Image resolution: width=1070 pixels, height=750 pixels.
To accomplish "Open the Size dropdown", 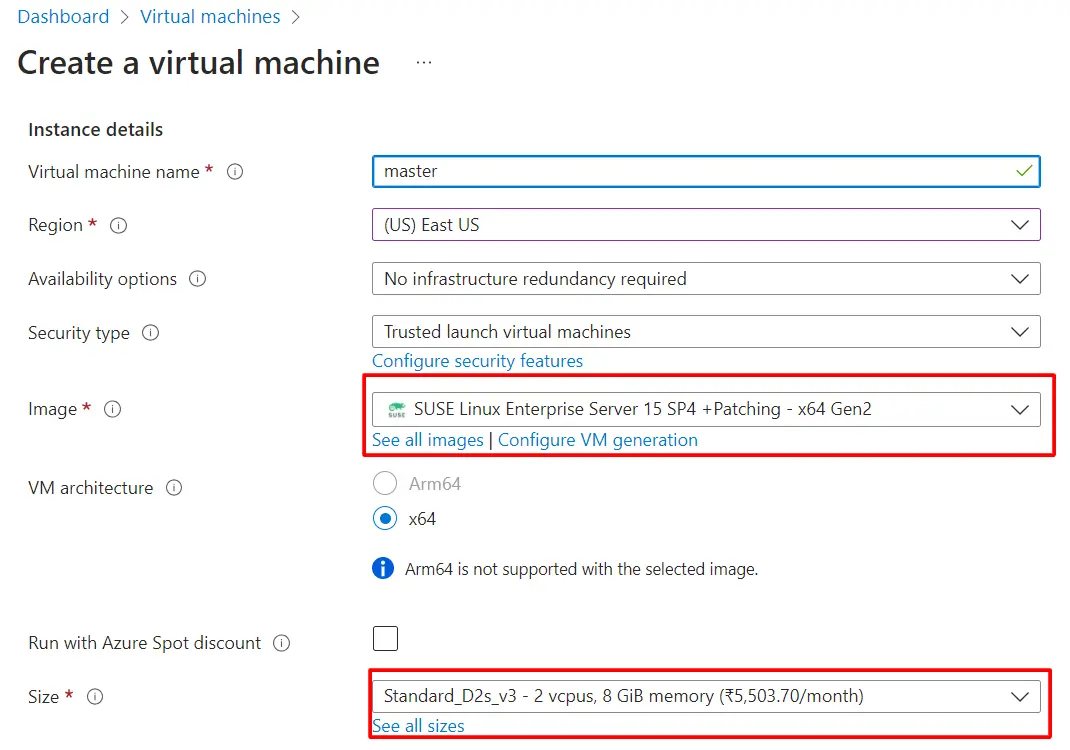I will click(x=705, y=696).
